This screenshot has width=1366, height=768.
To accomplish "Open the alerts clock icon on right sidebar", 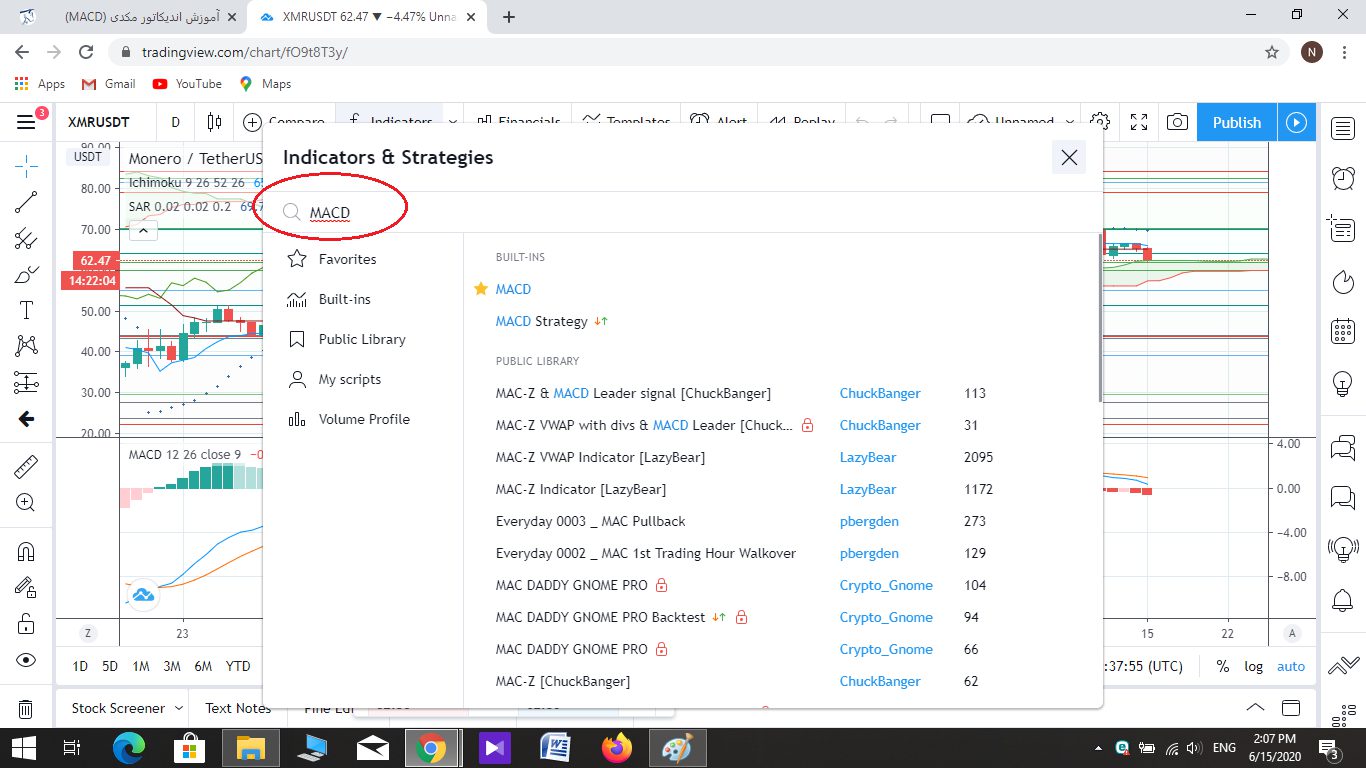I will (x=1342, y=178).
